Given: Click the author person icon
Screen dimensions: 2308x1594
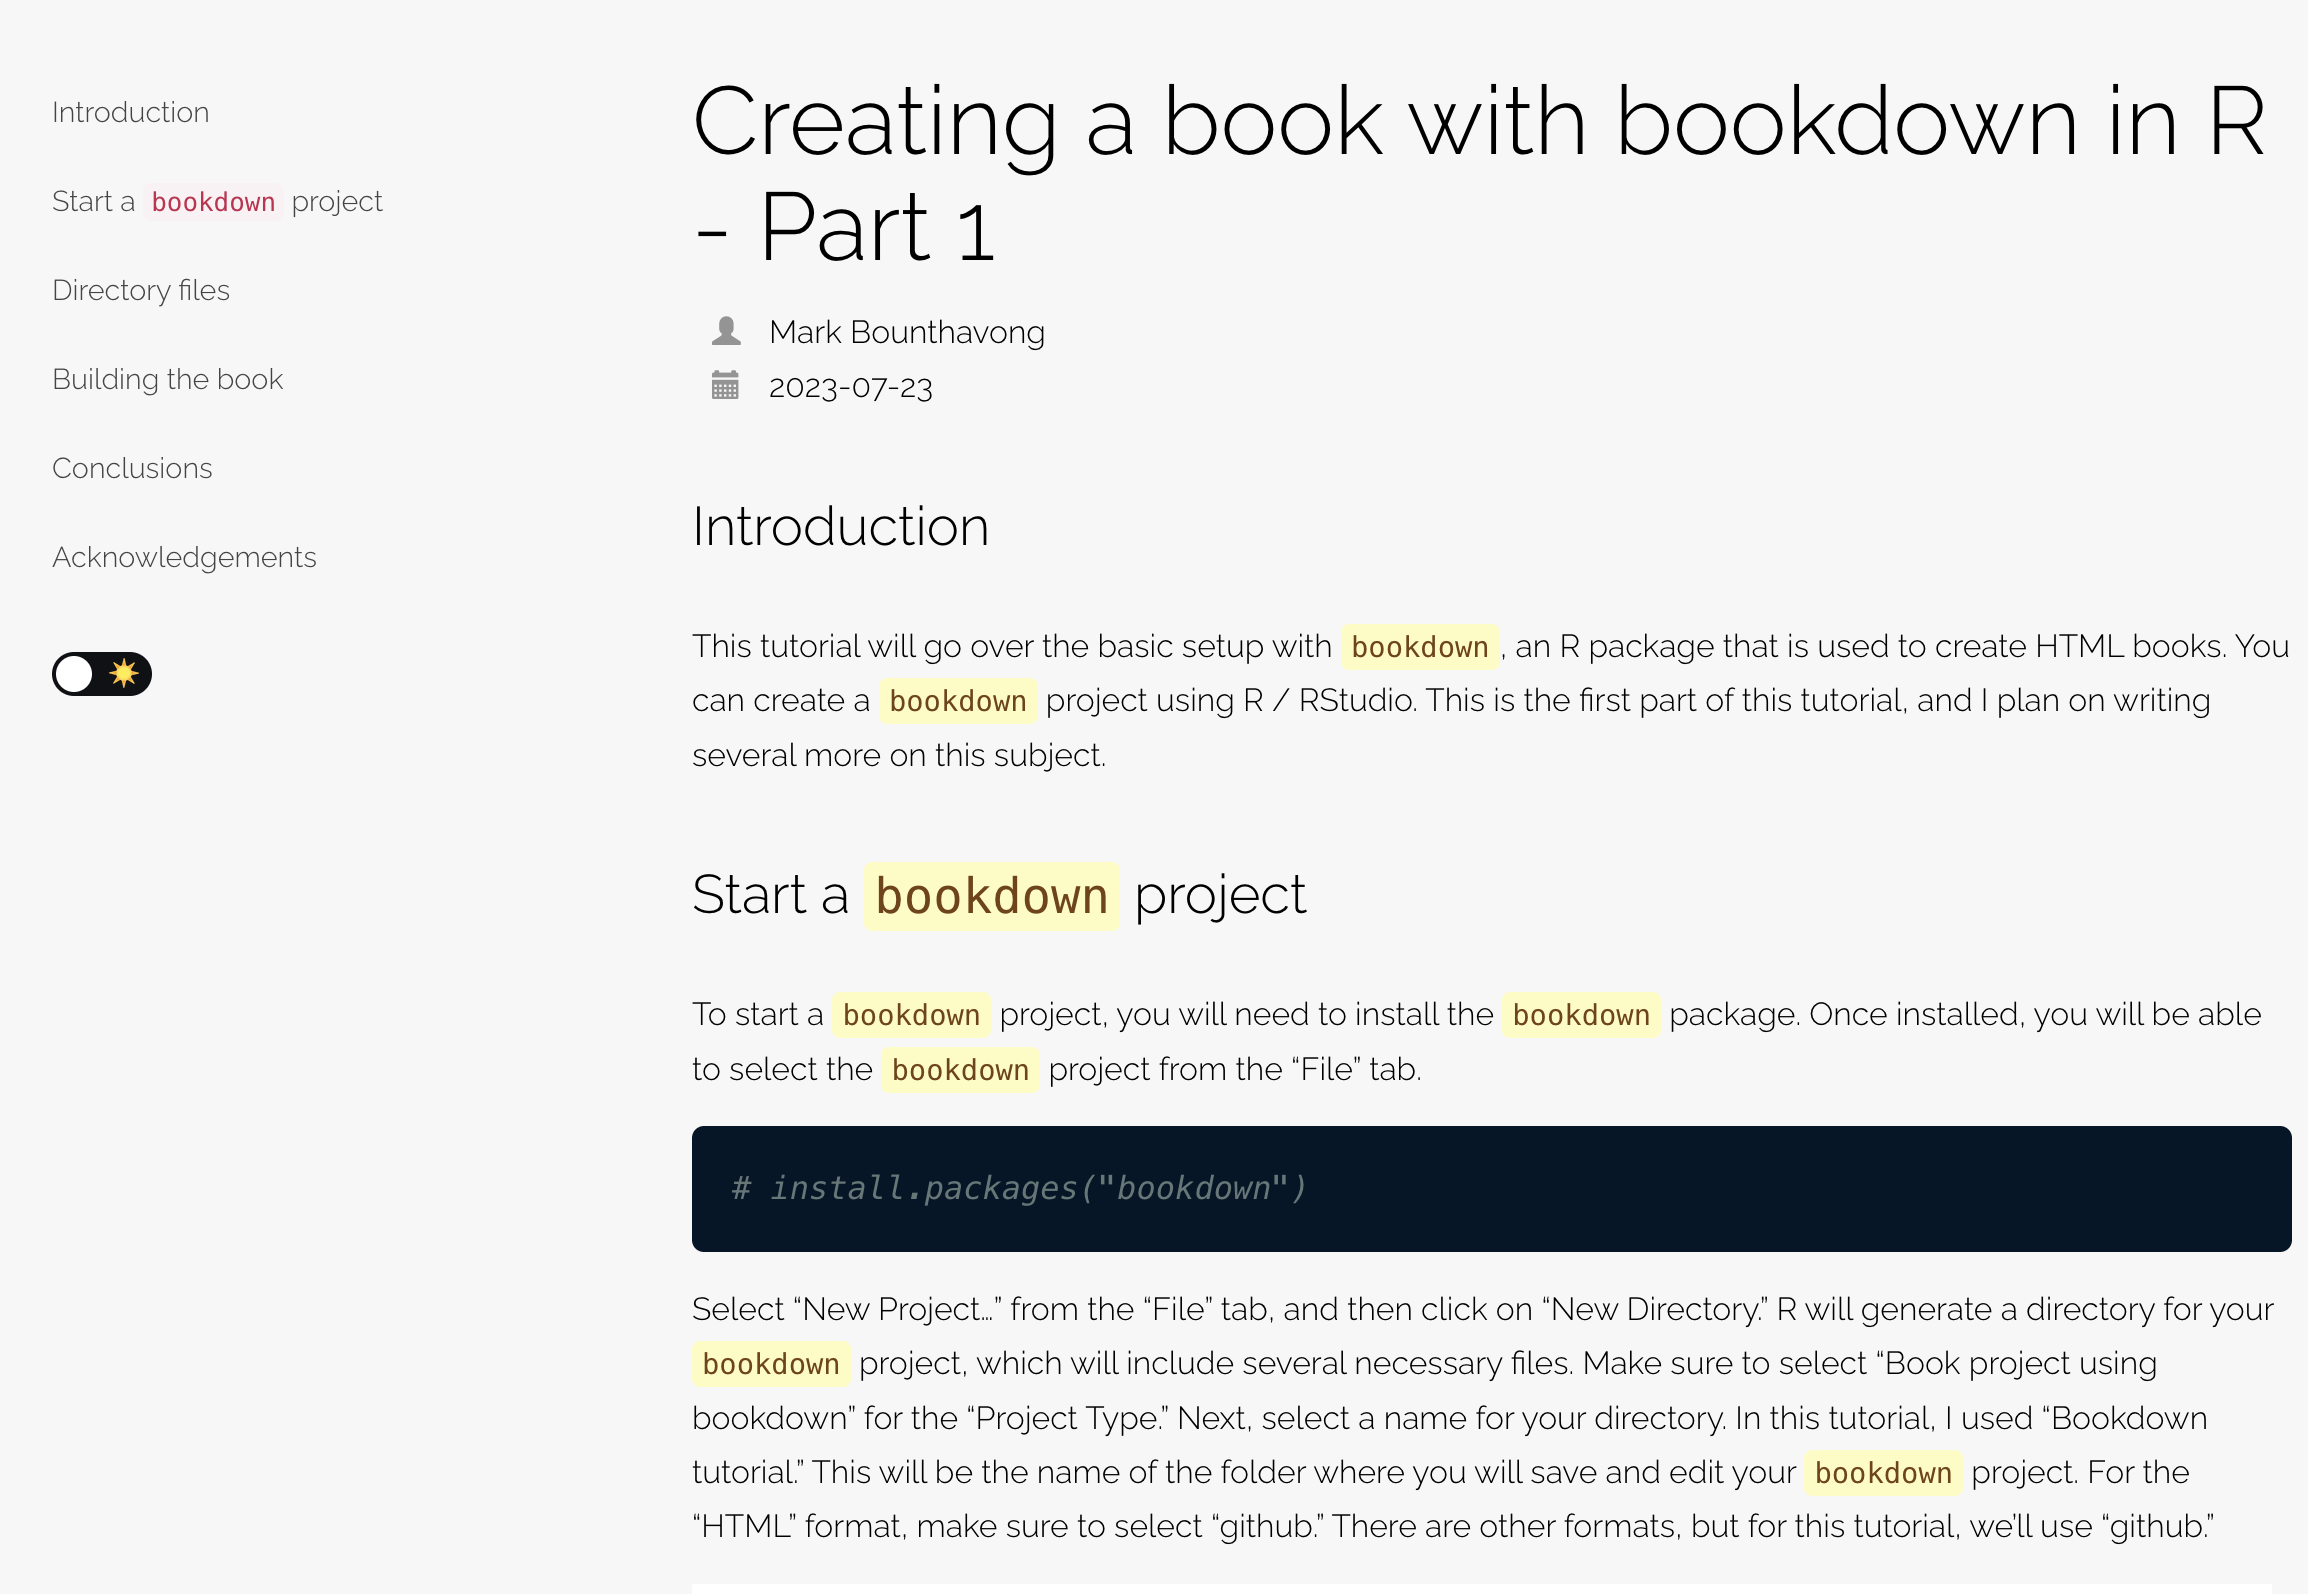Looking at the screenshot, I should [x=726, y=331].
